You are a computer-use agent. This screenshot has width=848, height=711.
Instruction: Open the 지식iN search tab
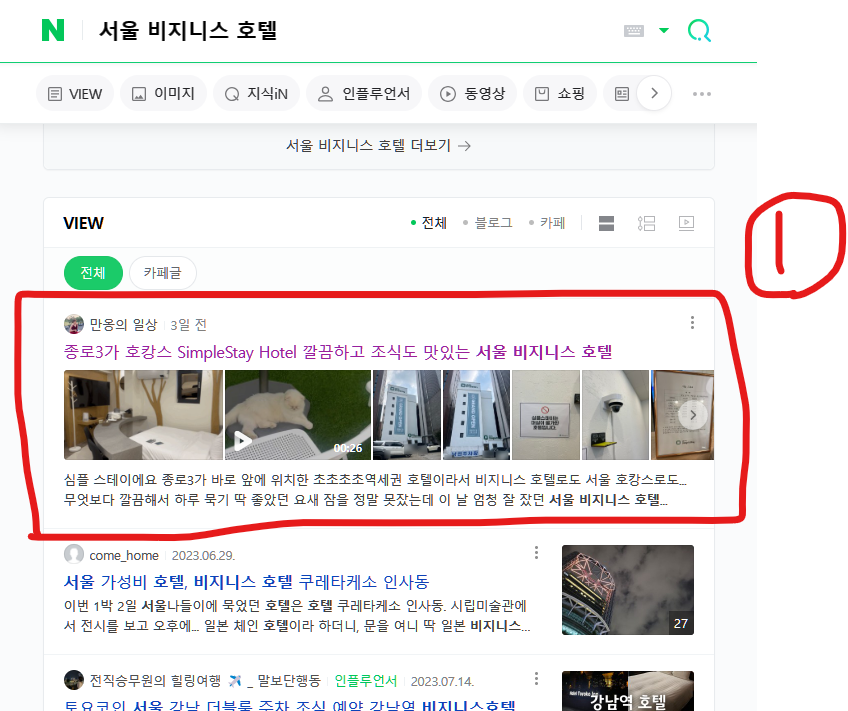tap(256, 94)
